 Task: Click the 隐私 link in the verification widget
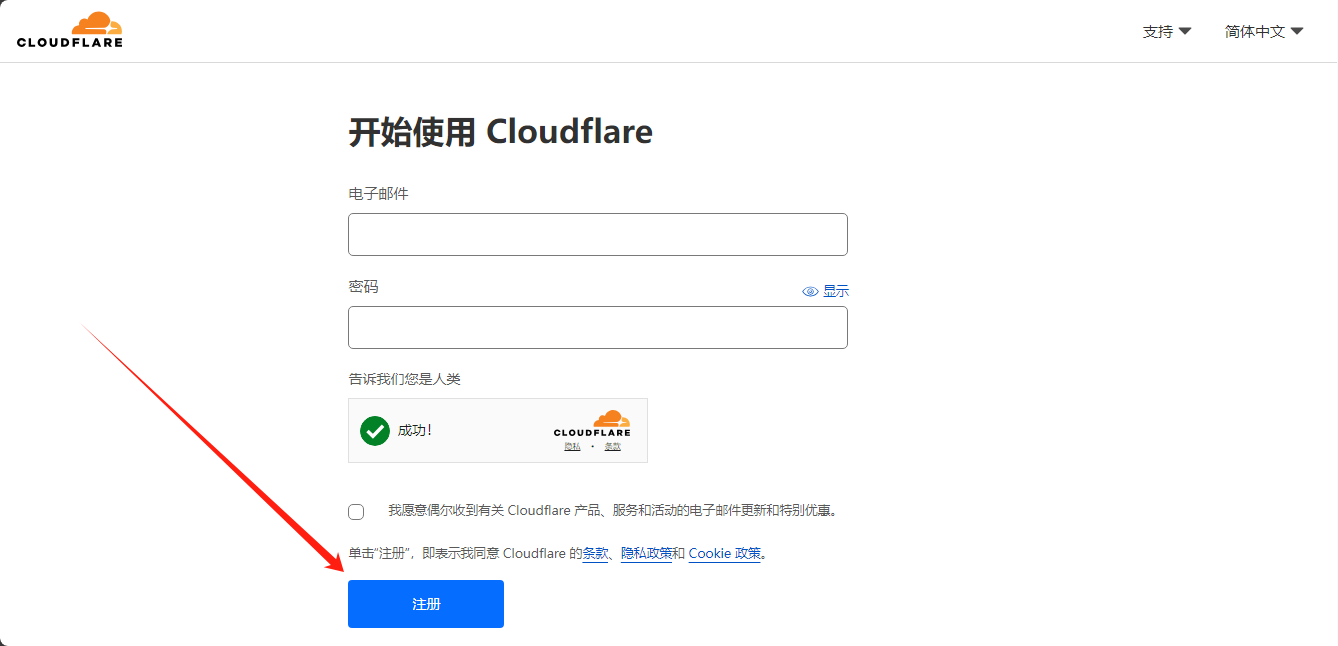click(572, 446)
